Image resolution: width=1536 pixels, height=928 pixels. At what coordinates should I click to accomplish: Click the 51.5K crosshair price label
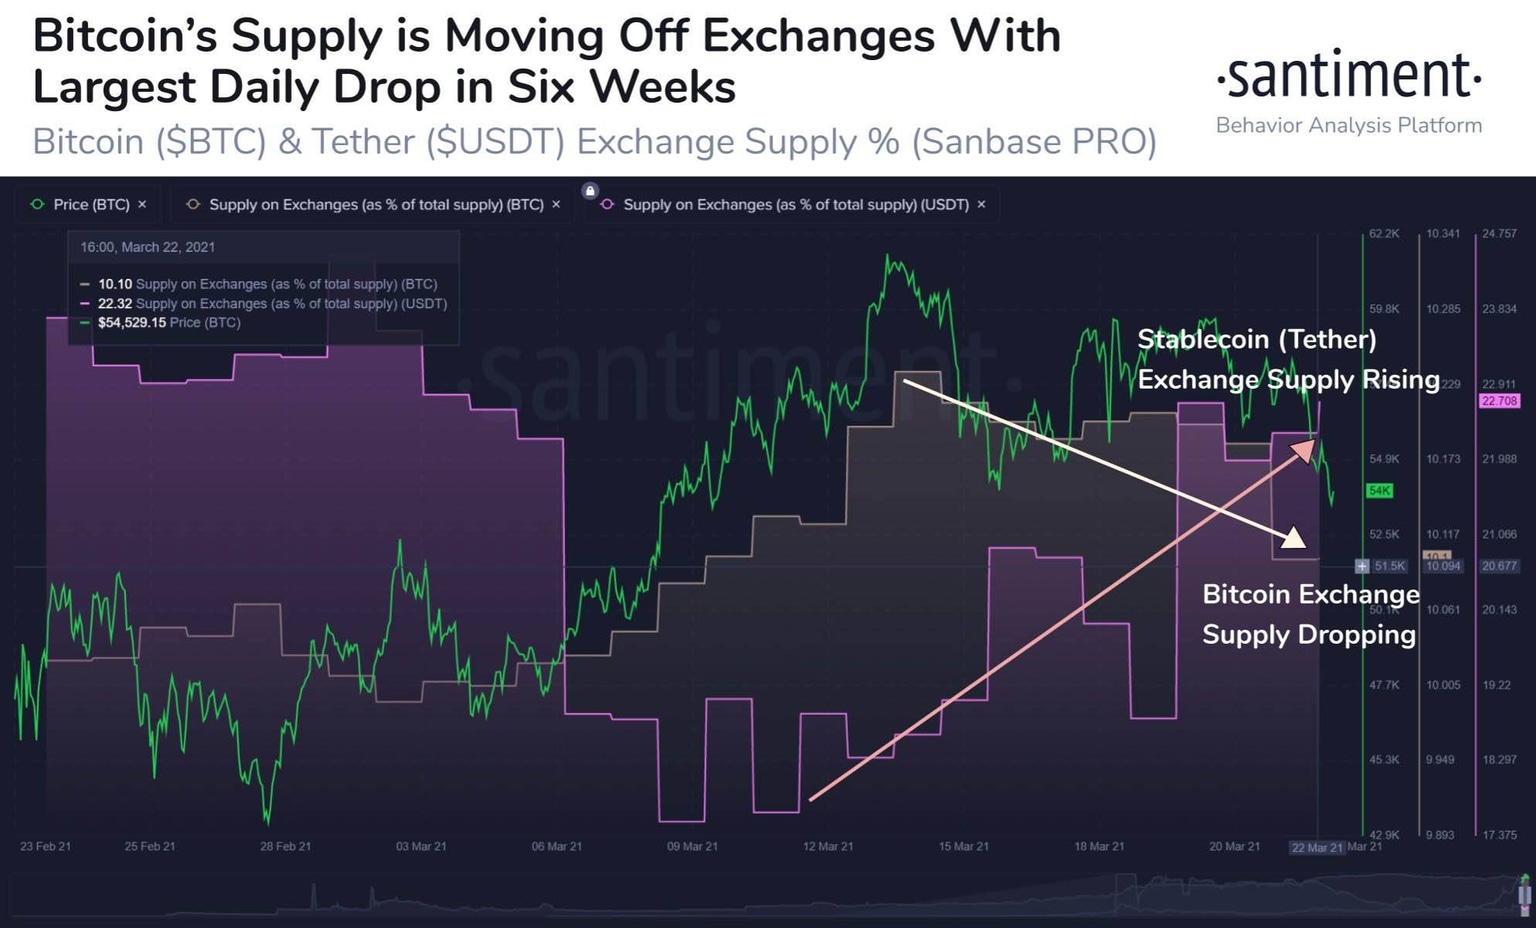click(1389, 566)
